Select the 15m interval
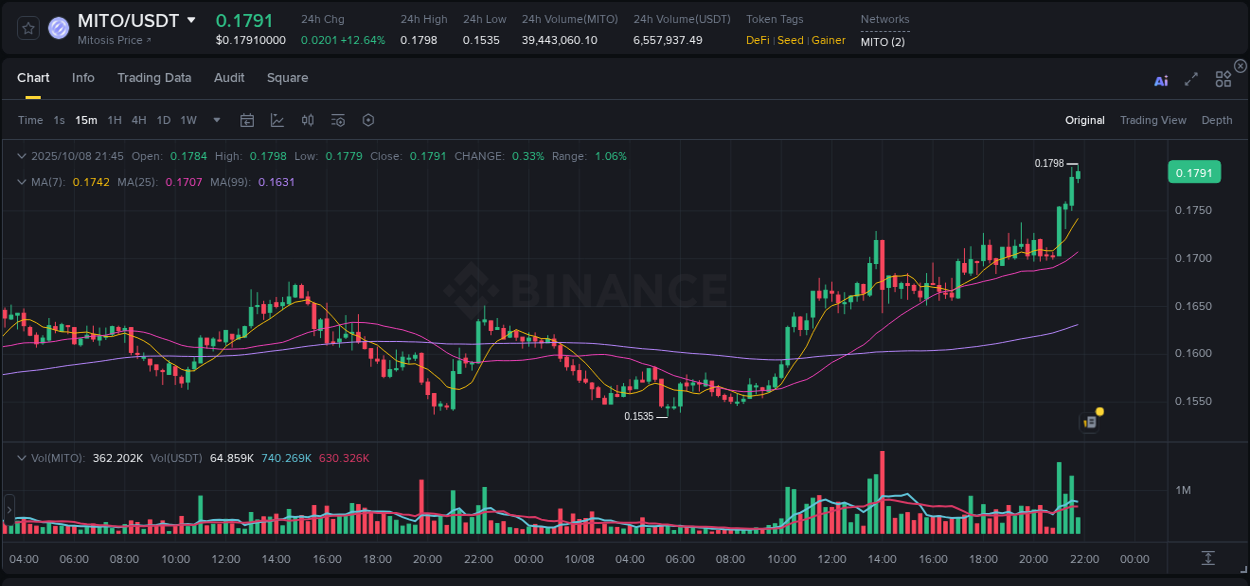Screen dimensions: 1250x586 pos(86,120)
